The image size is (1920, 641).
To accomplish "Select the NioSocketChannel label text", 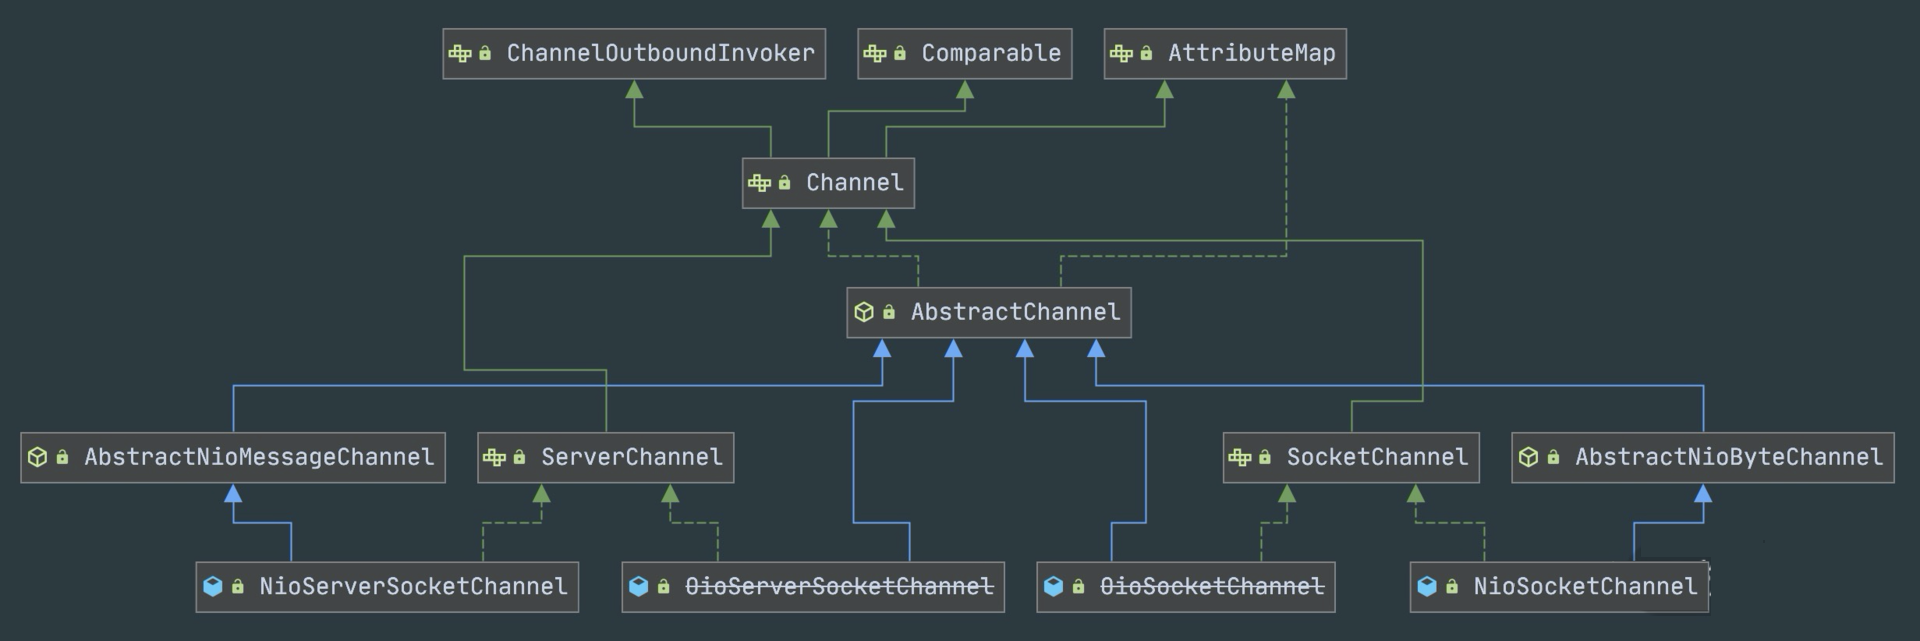I will click(1586, 586).
